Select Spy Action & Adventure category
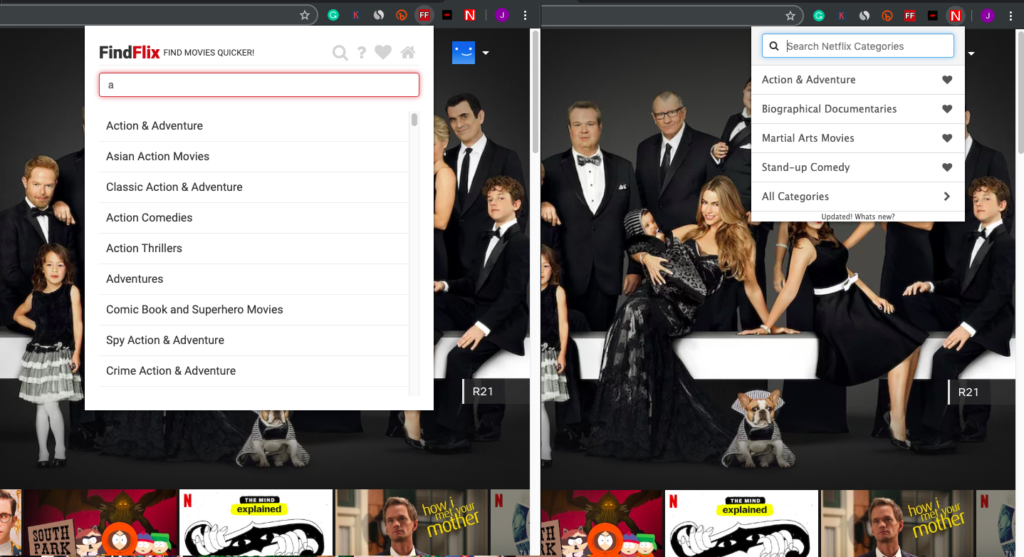This screenshot has width=1024, height=557. (x=254, y=340)
